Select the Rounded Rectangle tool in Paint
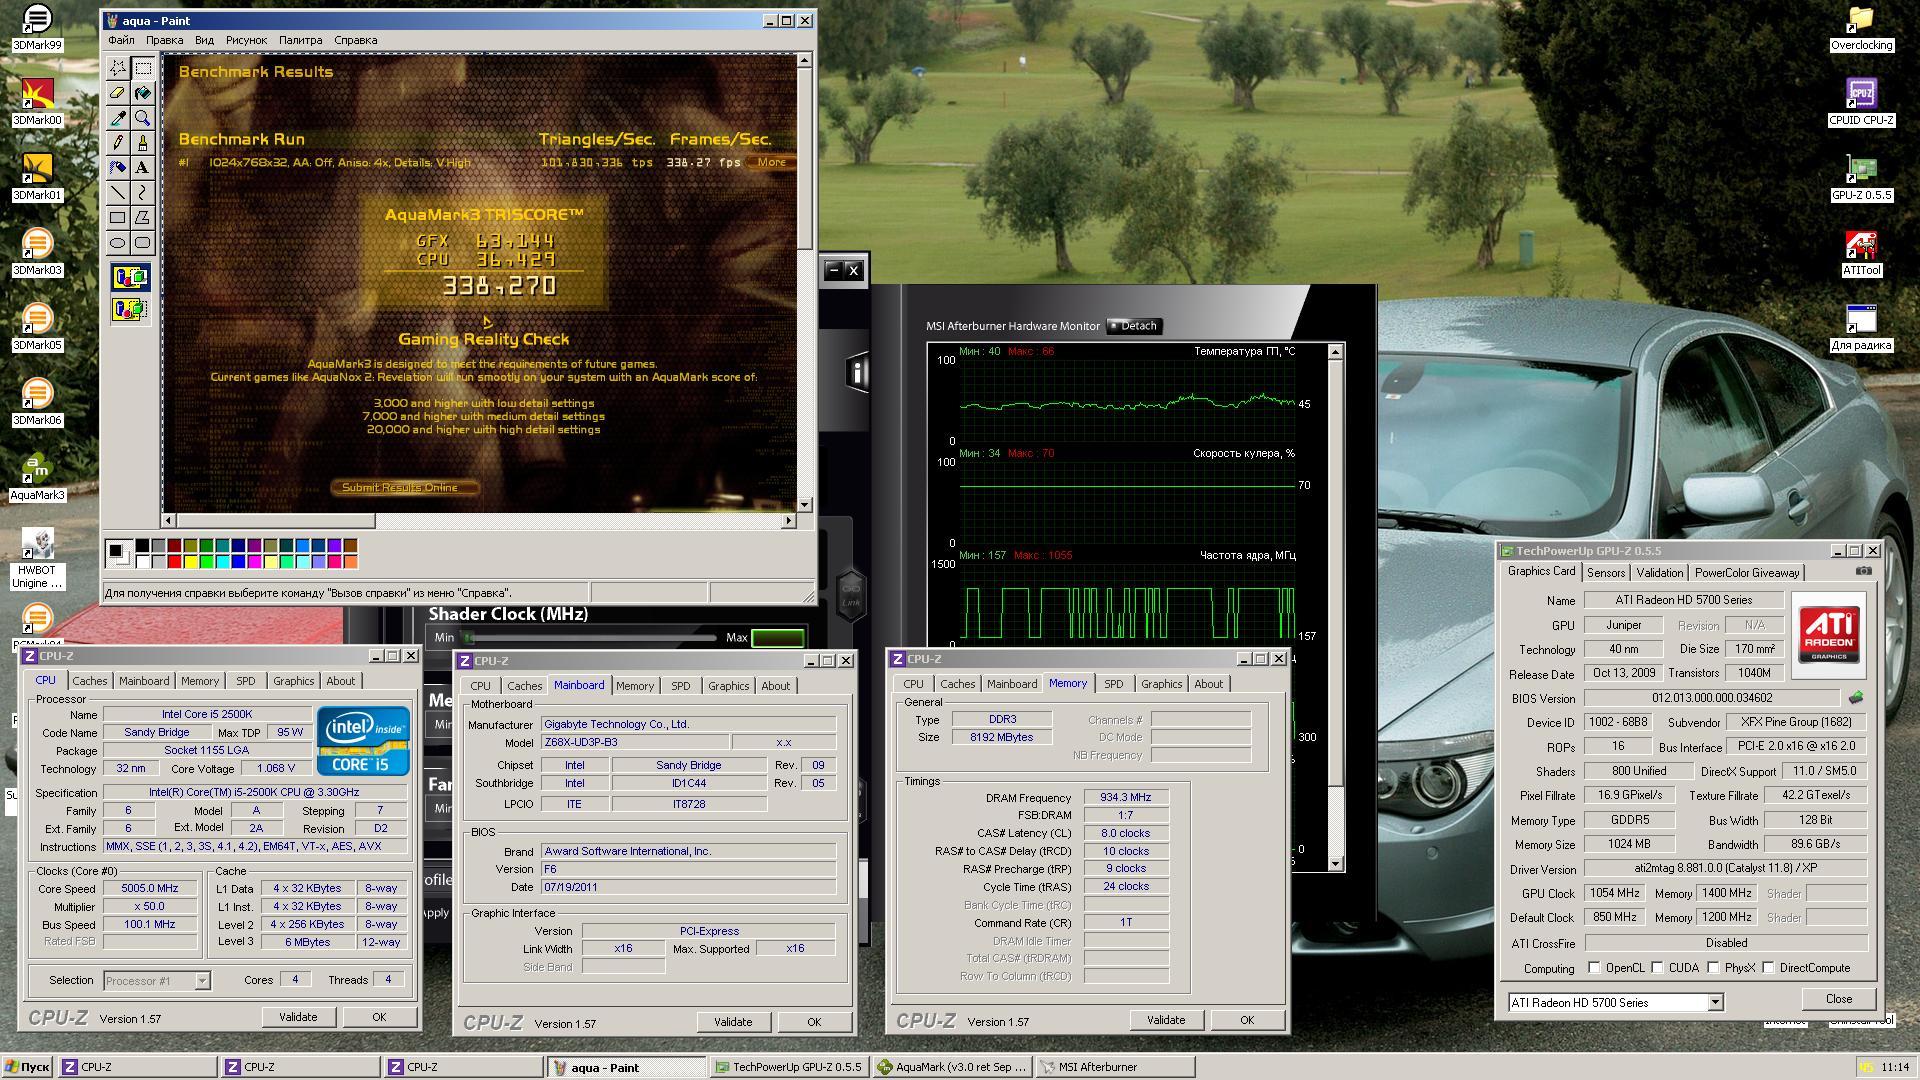Screen dimensions: 1920x1080 143,243
